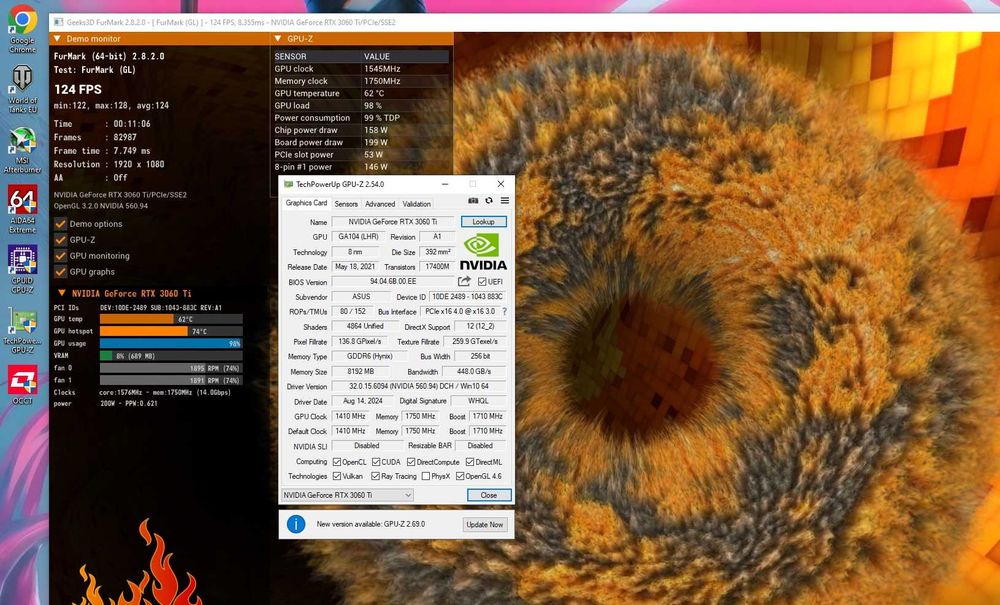1000x605 pixels.
Task: Toggle the UEFI checkbox
Action: (x=482, y=282)
